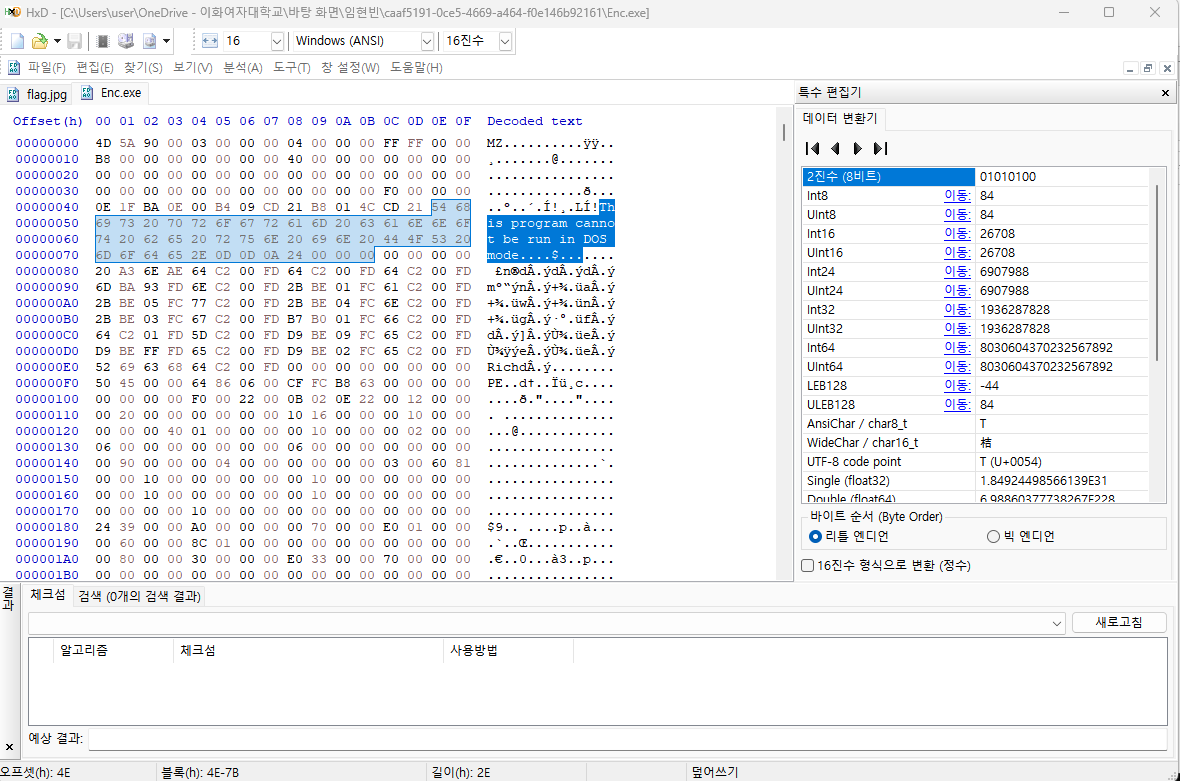Expand the checksum selection dropdown
Screen dimensions: 1180x781
point(1057,623)
